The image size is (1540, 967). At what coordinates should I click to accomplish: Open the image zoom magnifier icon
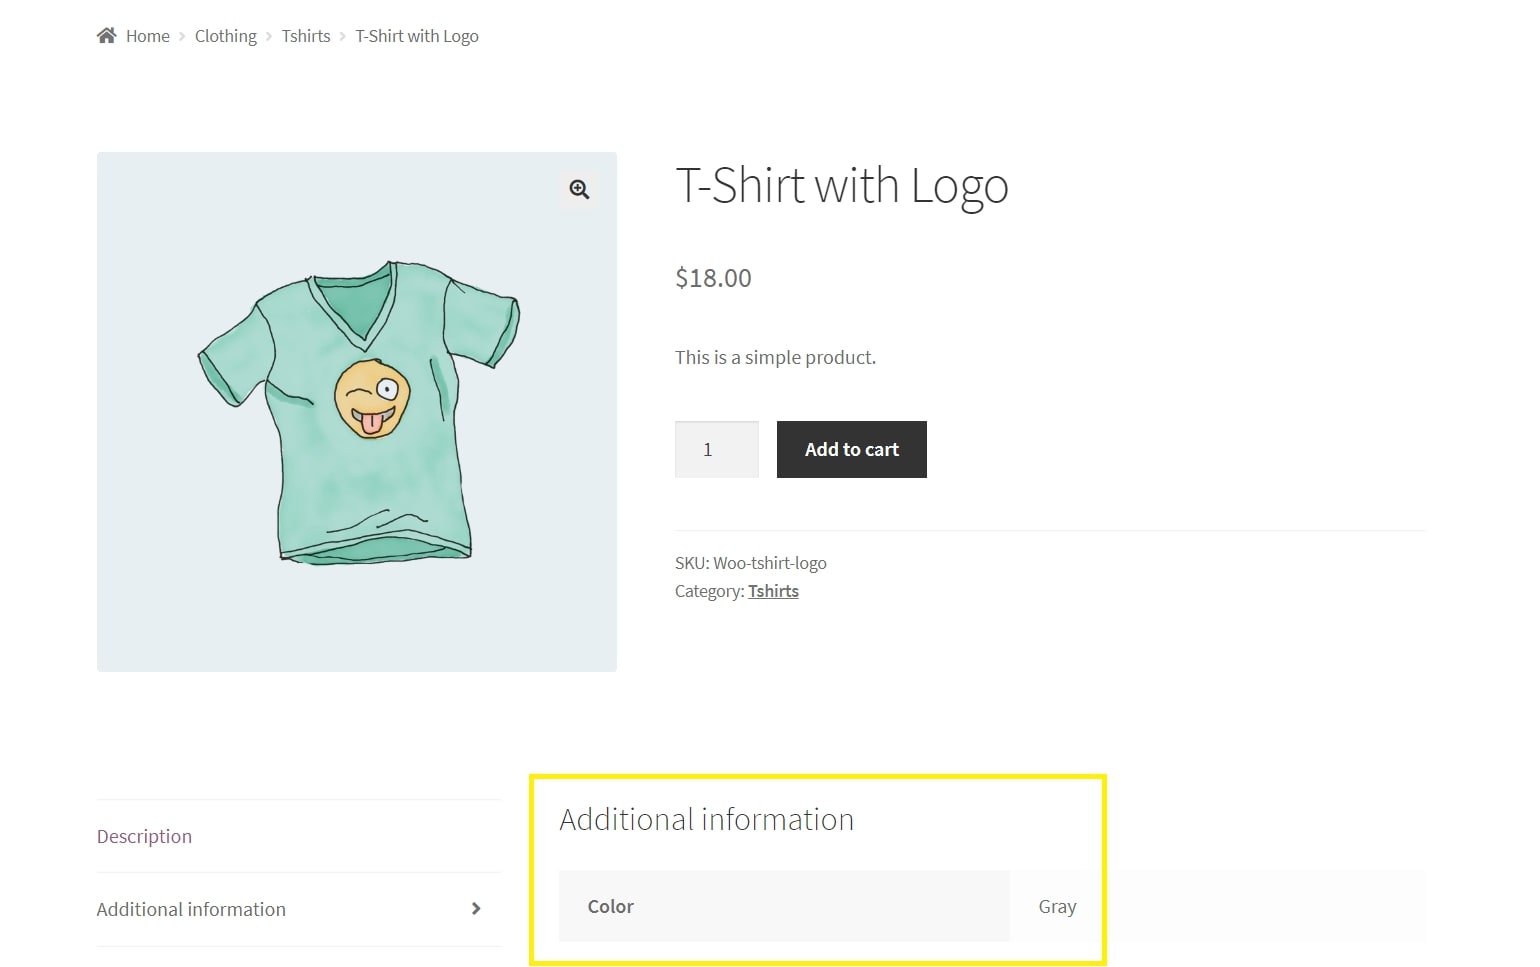coord(578,189)
